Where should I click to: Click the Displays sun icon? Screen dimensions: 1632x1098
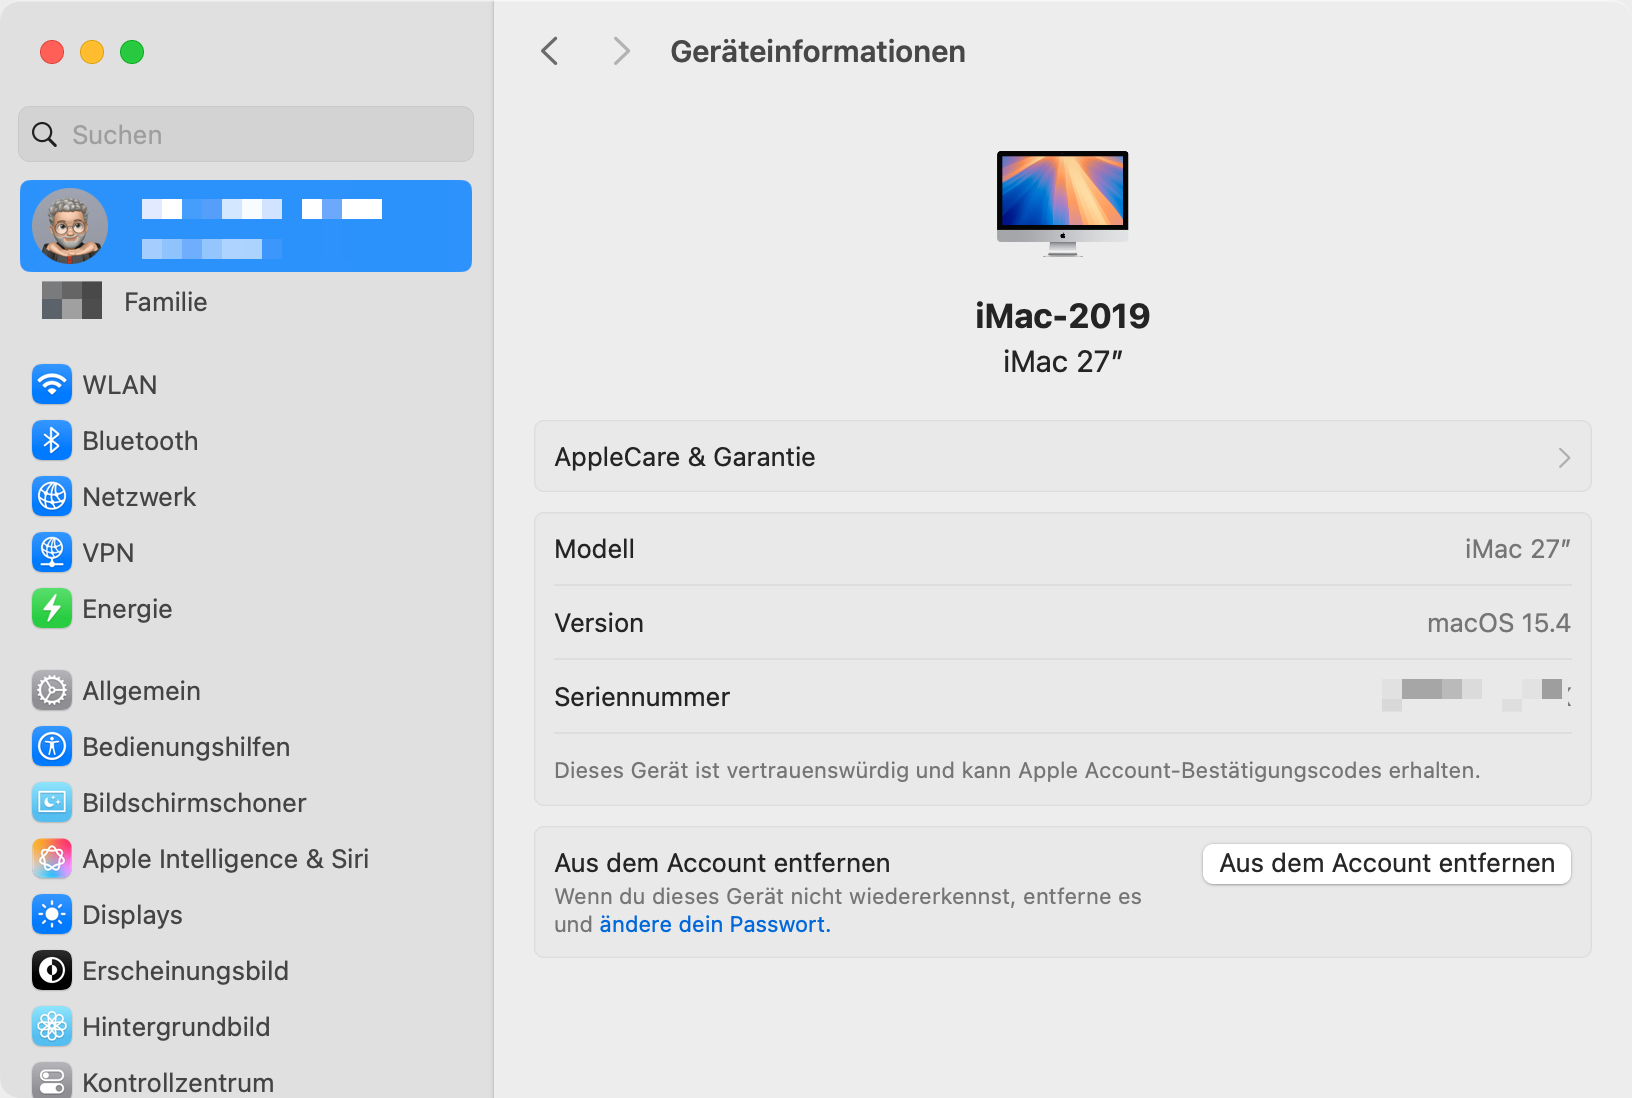[x=52, y=914]
